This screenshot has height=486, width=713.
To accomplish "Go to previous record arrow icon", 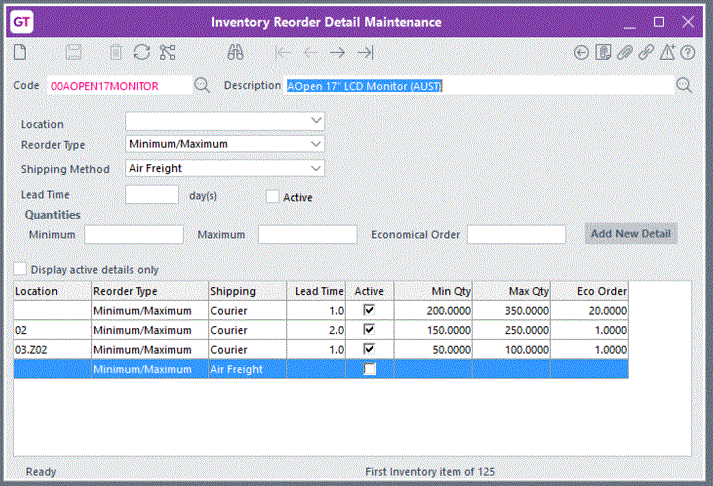I will pyautogui.click(x=311, y=53).
